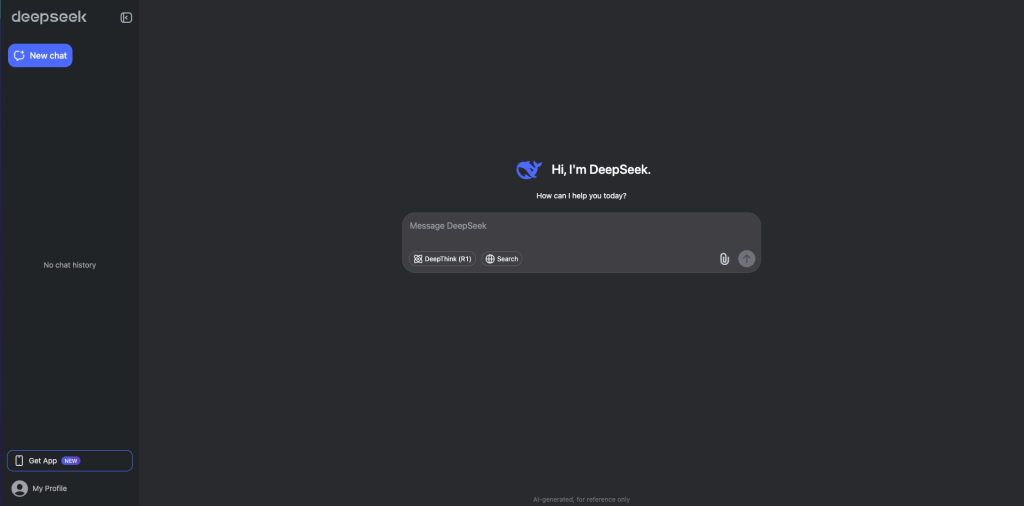Collapse the sidebar using the panel icon

coord(126,18)
